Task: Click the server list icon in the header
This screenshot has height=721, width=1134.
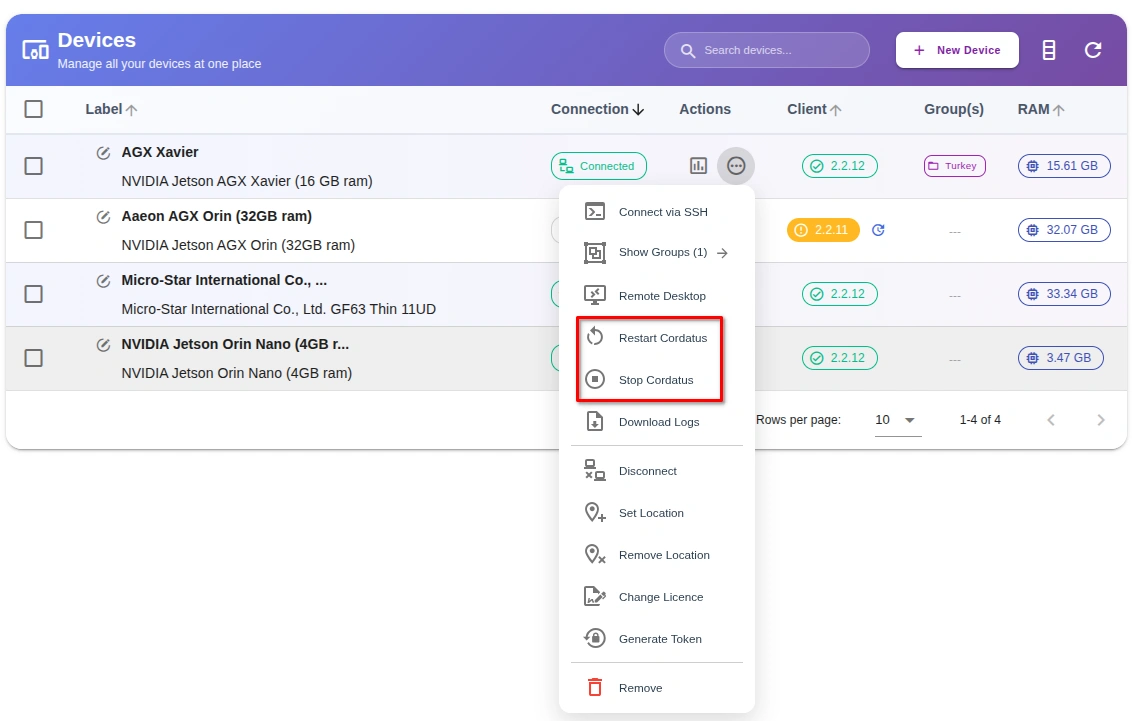Action: [x=1048, y=50]
